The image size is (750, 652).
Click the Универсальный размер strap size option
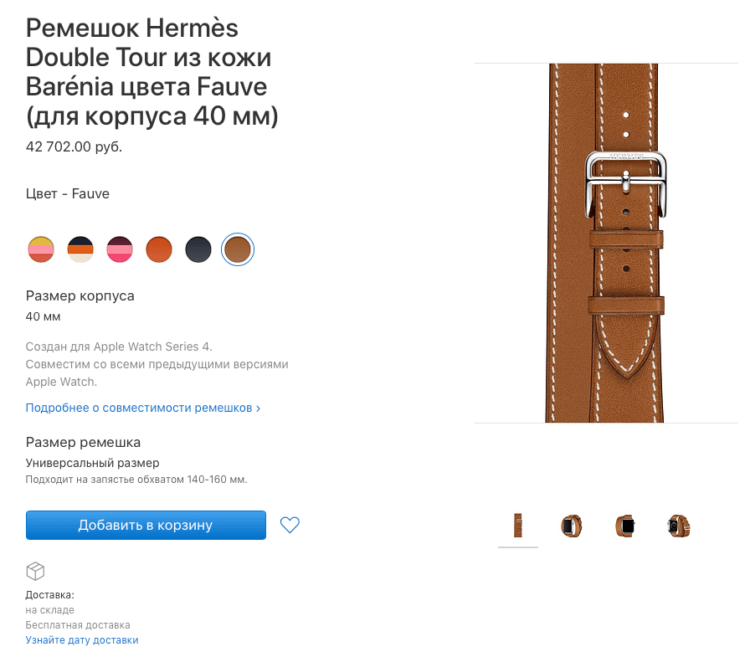[92, 463]
